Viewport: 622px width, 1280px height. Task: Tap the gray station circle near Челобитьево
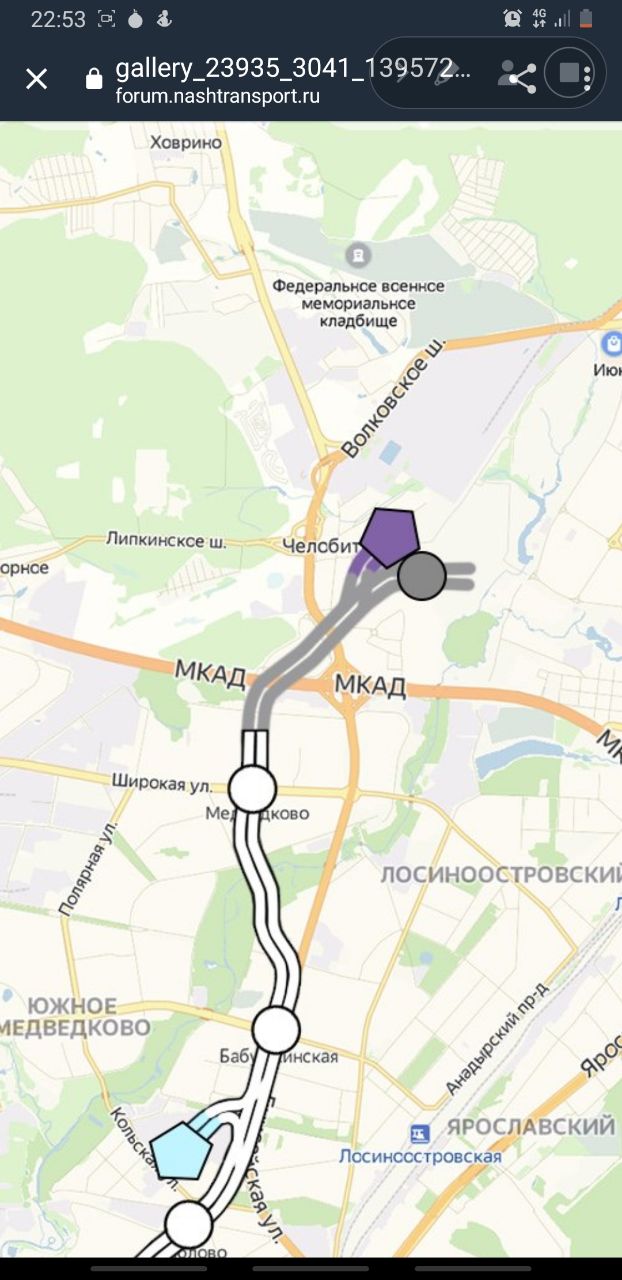[422, 576]
